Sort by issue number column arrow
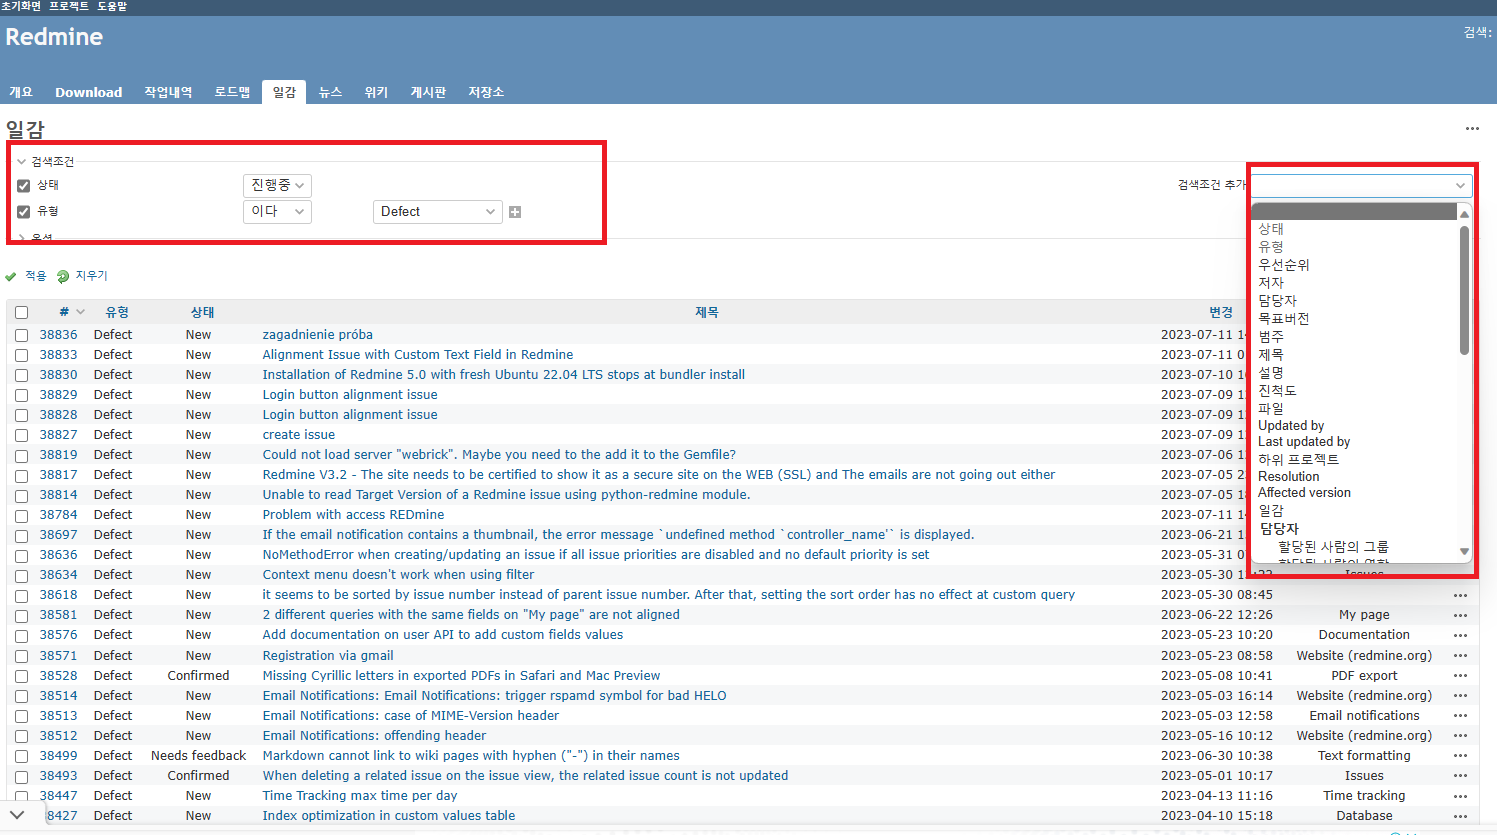 81,312
